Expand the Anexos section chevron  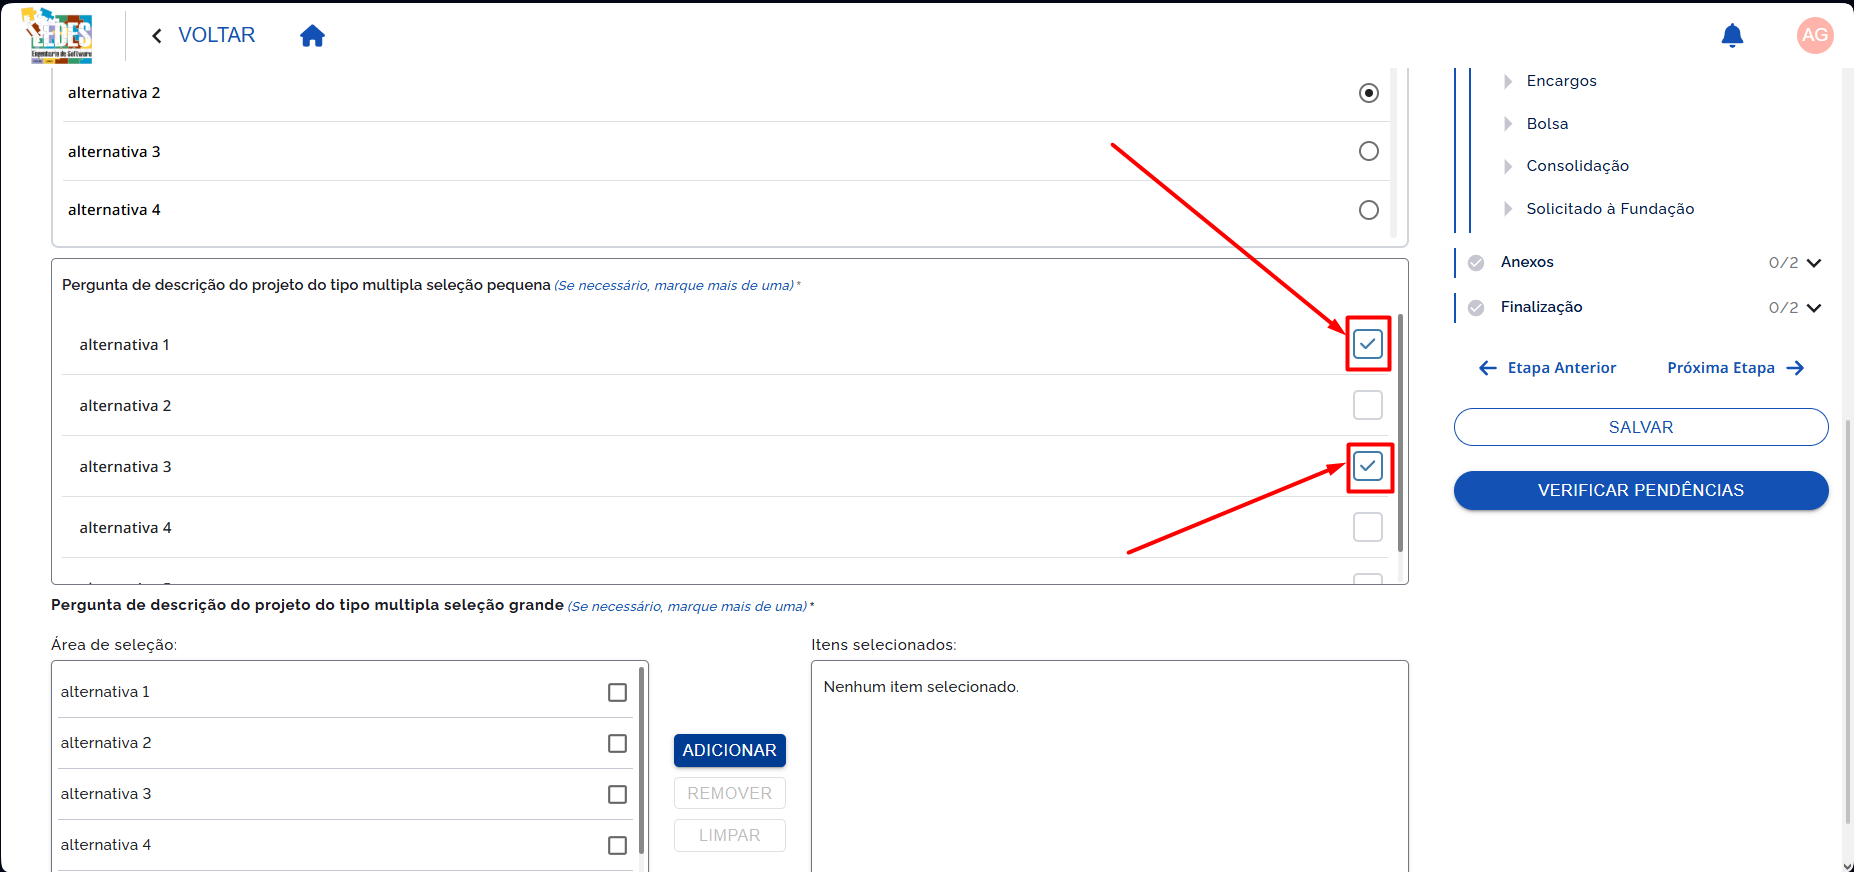[1814, 263]
